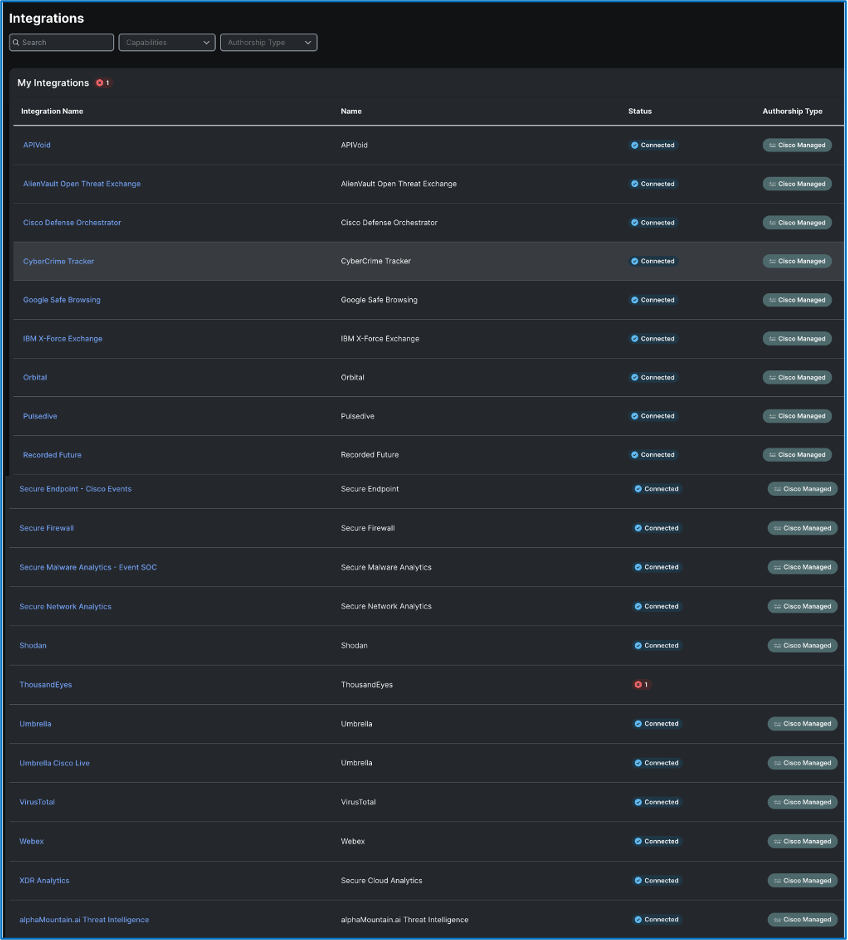This screenshot has width=848, height=940.
Task: Sort by Status column header
Action: (x=640, y=111)
